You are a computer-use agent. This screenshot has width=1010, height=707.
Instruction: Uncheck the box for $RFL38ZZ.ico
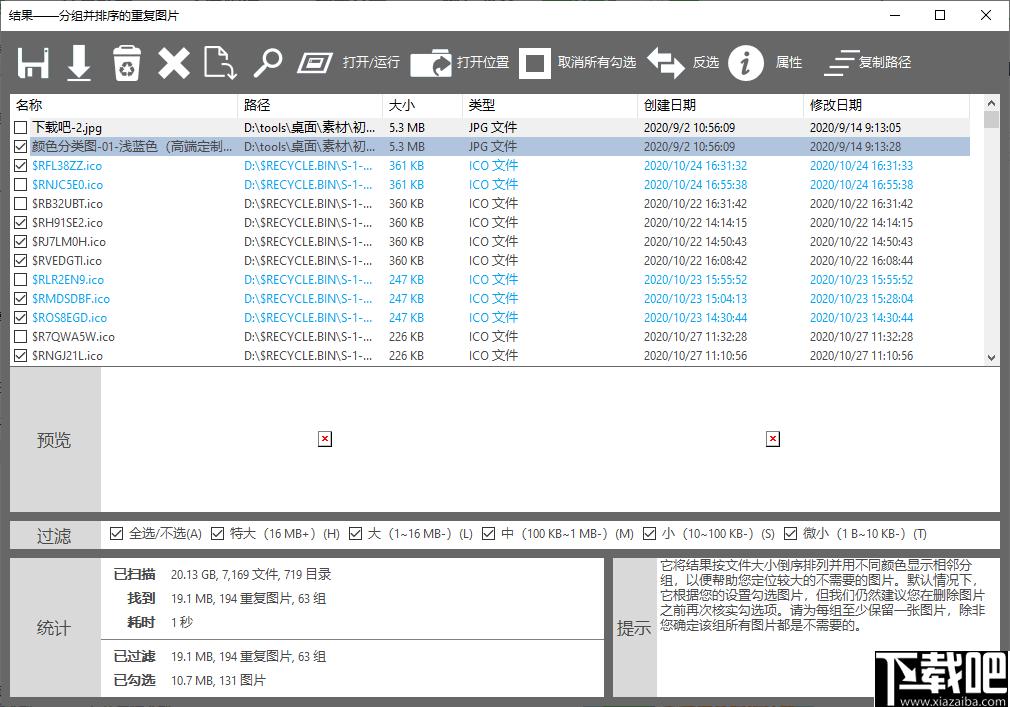[21, 165]
